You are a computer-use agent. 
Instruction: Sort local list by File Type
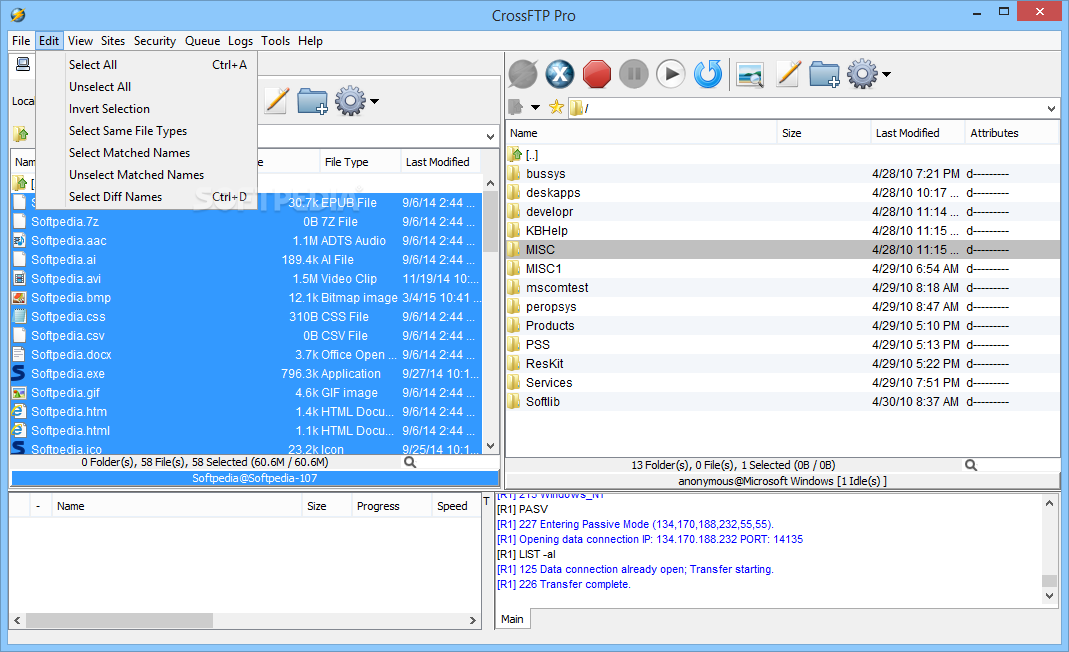[x=360, y=162]
